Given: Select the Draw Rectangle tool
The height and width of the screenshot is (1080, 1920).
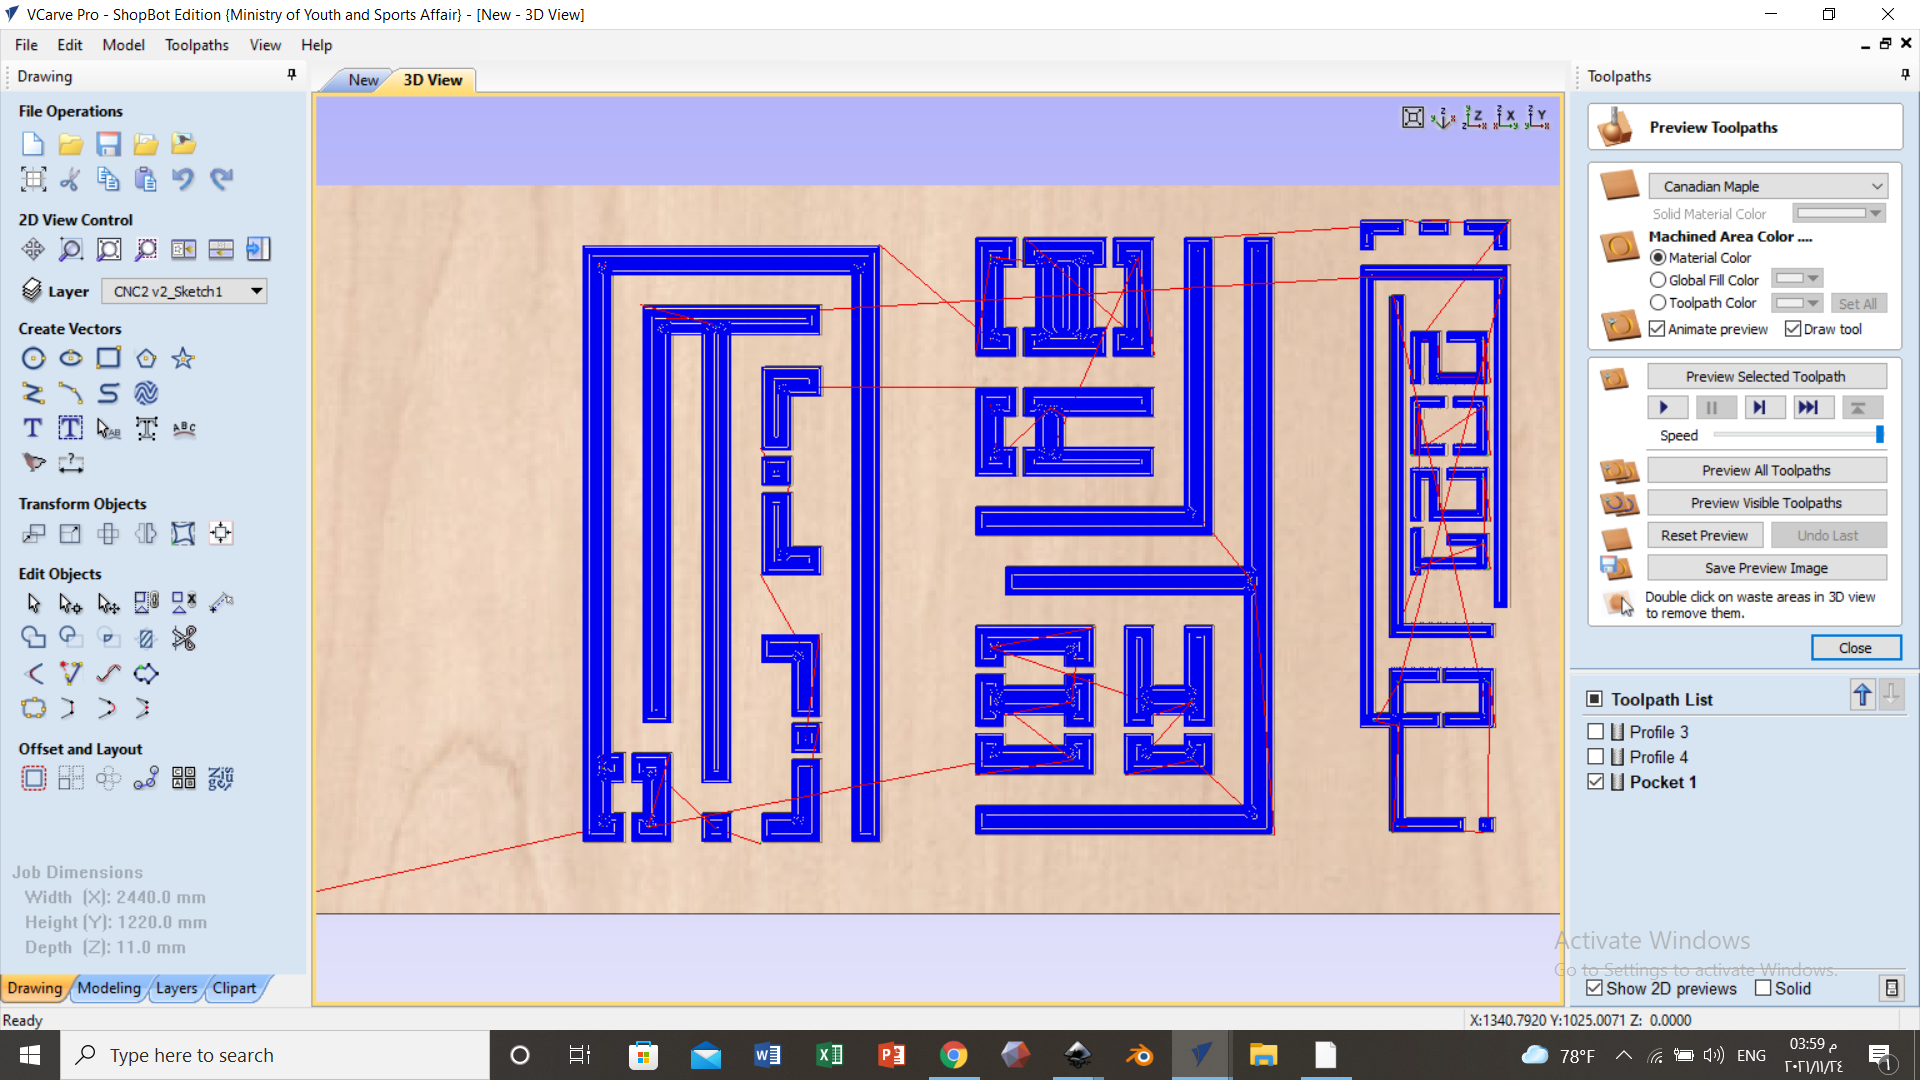Looking at the screenshot, I should click(108, 358).
